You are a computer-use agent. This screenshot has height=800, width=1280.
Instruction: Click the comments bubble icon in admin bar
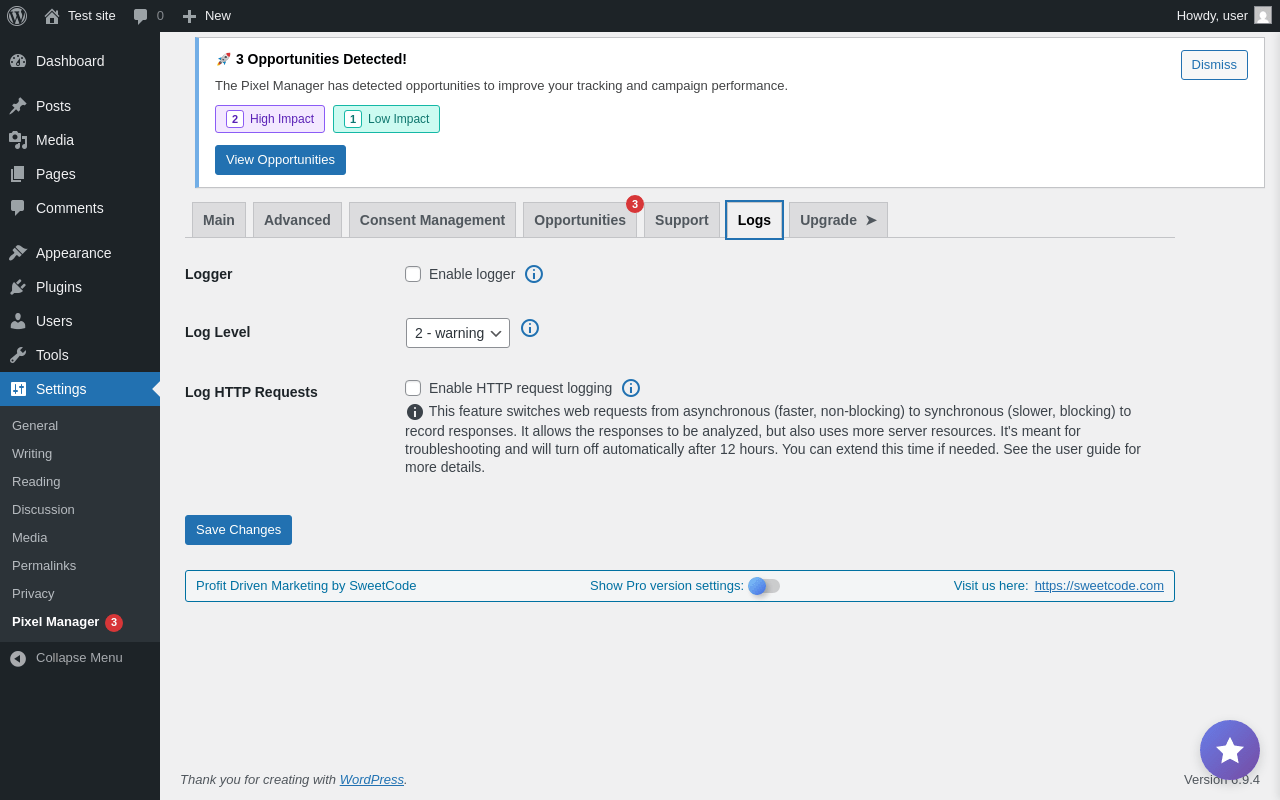pos(141,16)
